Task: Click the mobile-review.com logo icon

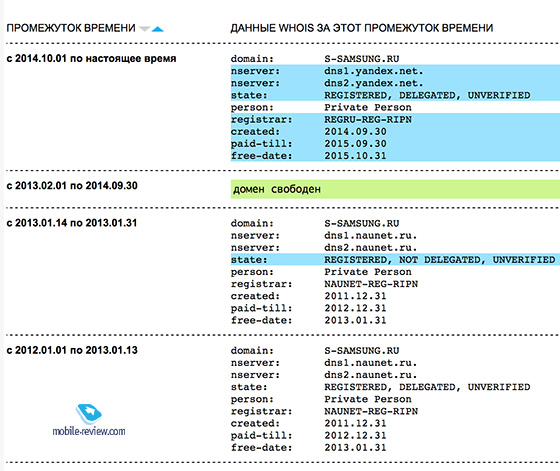Action: pyautogui.click(x=89, y=414)
